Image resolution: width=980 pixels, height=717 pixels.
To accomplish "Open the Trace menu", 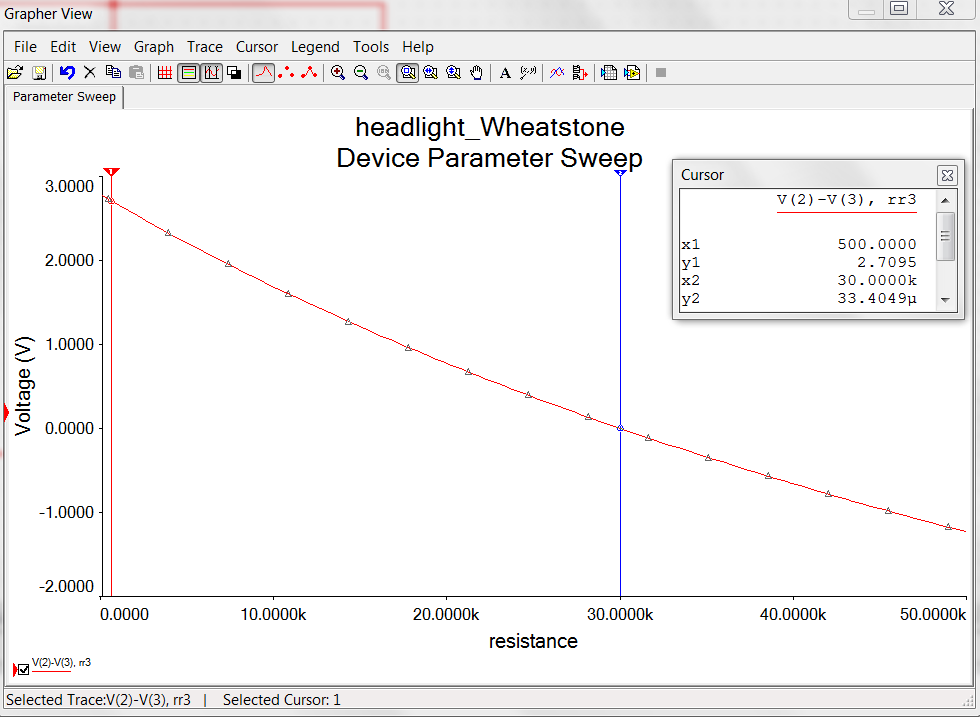I will 205,47.
